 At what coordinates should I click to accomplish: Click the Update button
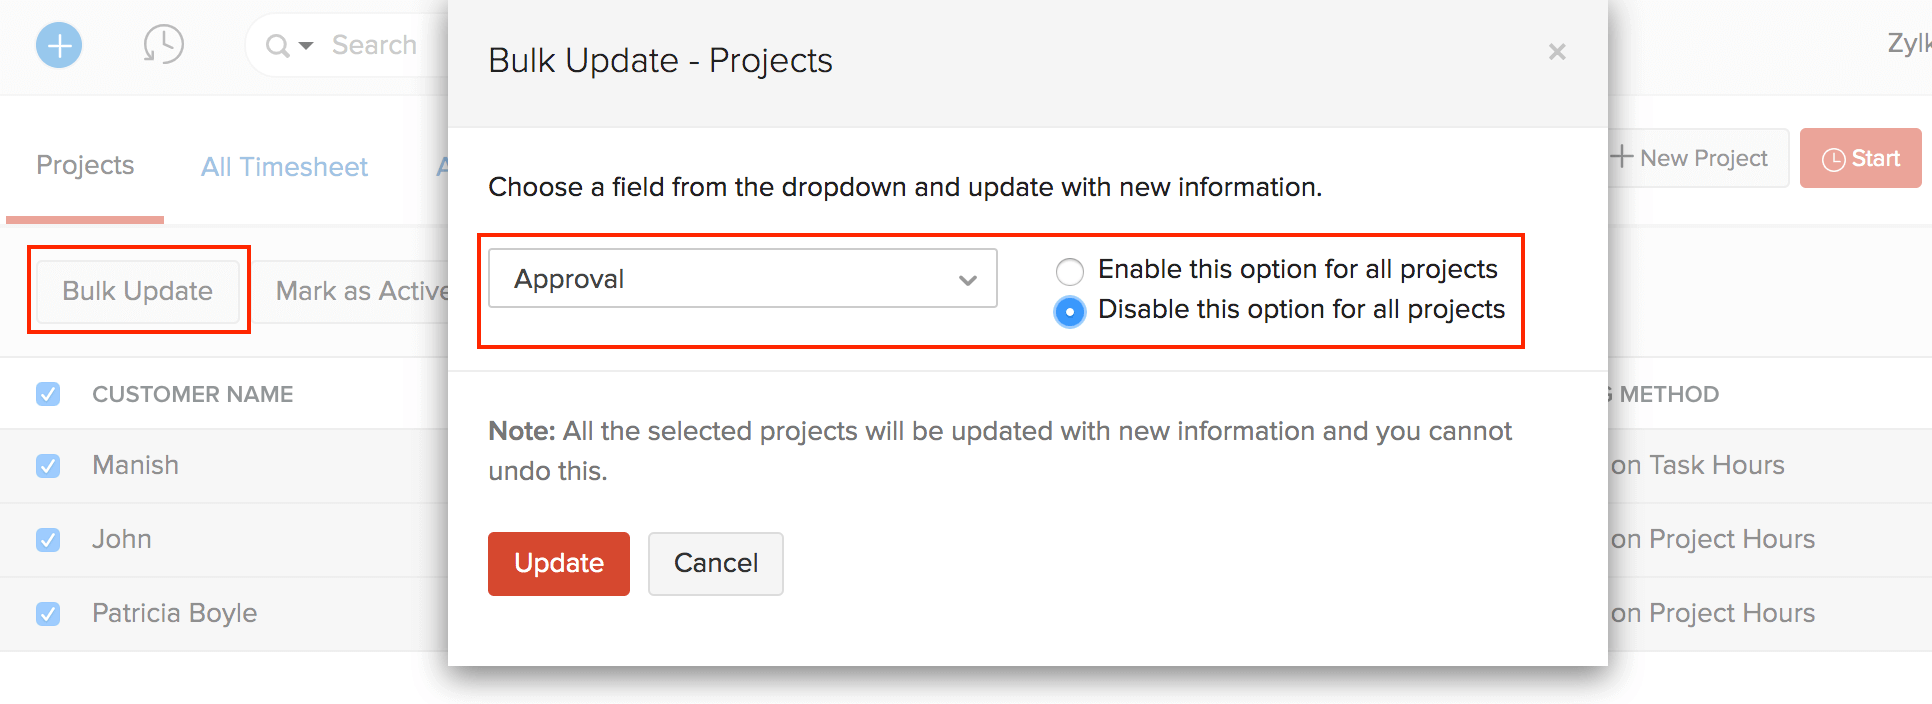558,563
